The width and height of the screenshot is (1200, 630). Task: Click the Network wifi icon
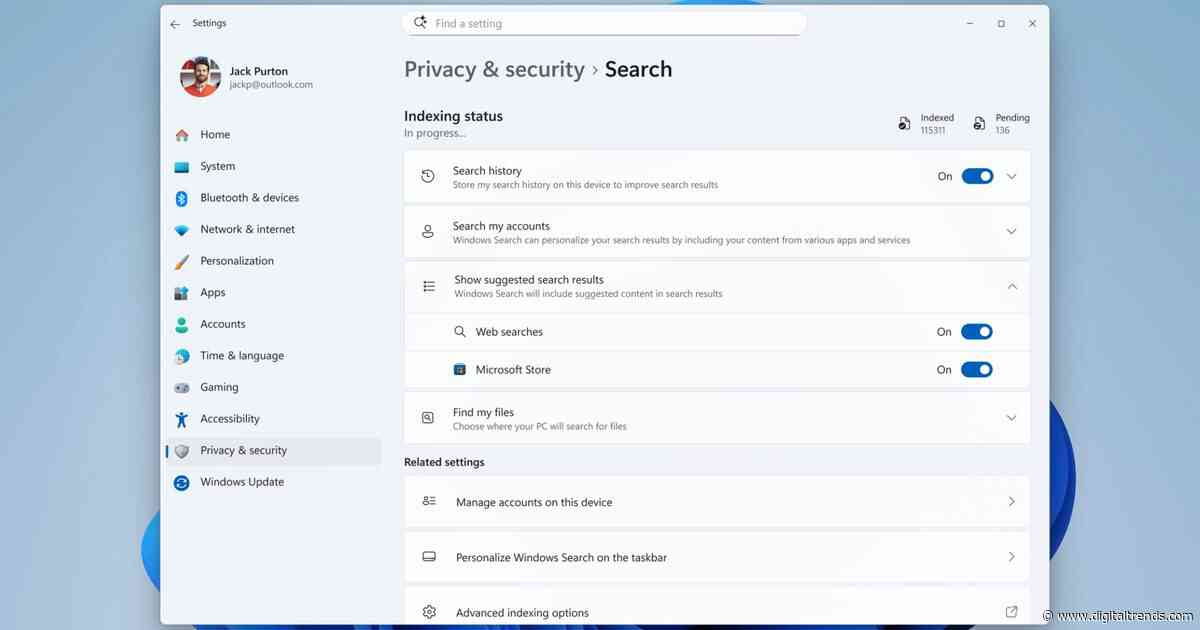click(x=181, y=230)
